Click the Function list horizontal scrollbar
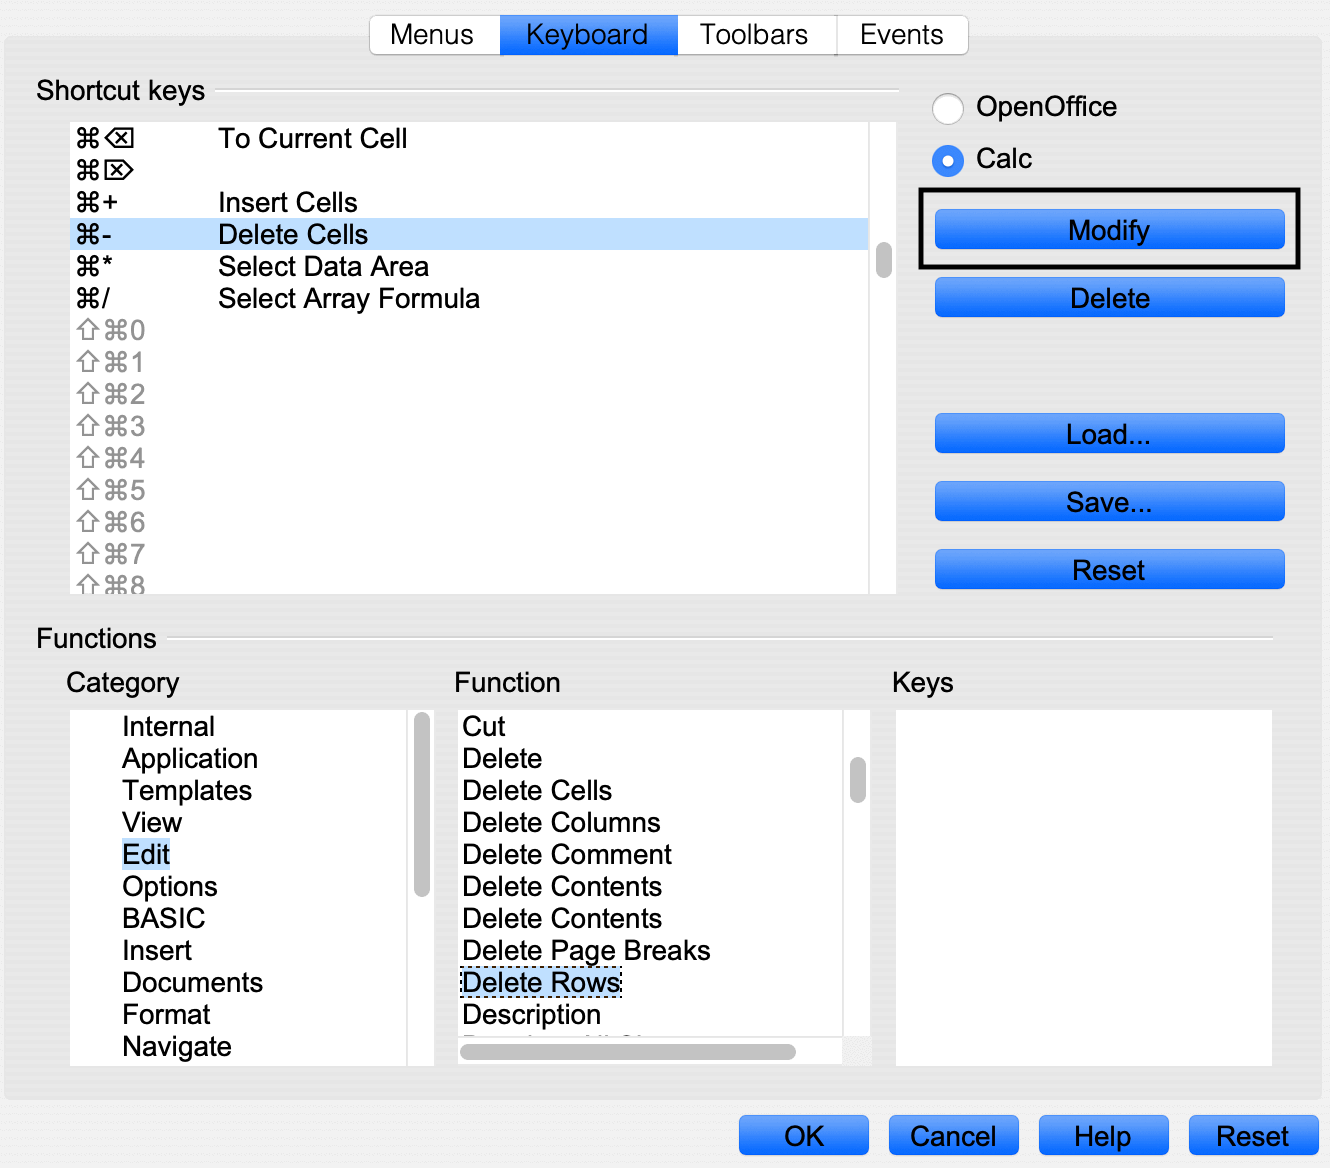This screenshot has width=1330, height=1168. tap(628, 1052)
